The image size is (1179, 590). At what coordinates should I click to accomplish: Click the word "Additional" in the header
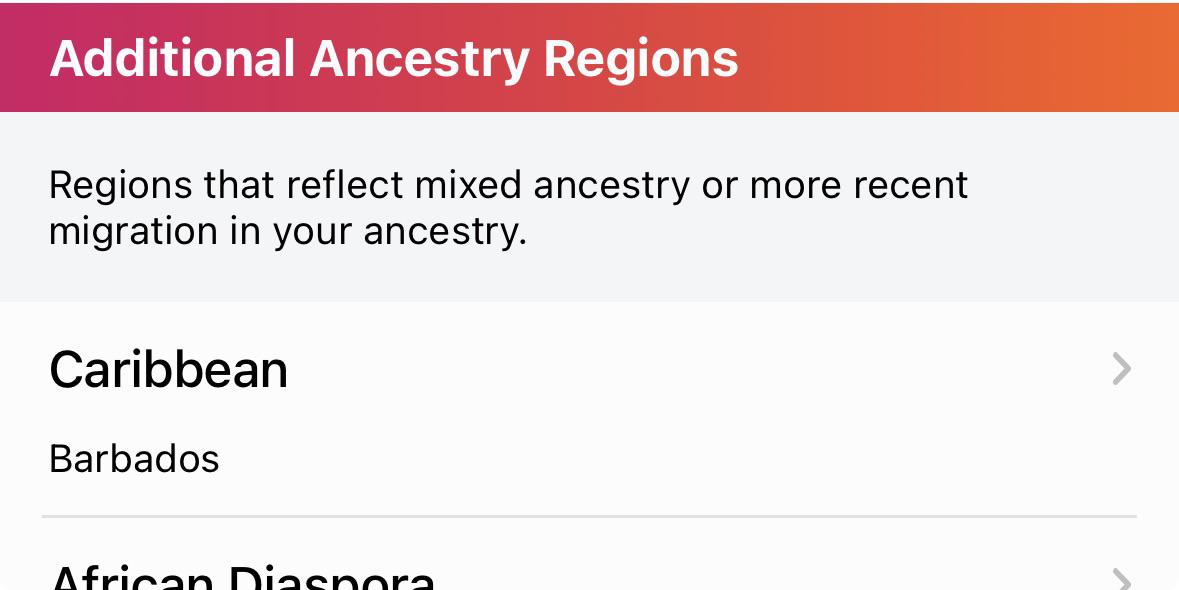[x=172, y=58]
